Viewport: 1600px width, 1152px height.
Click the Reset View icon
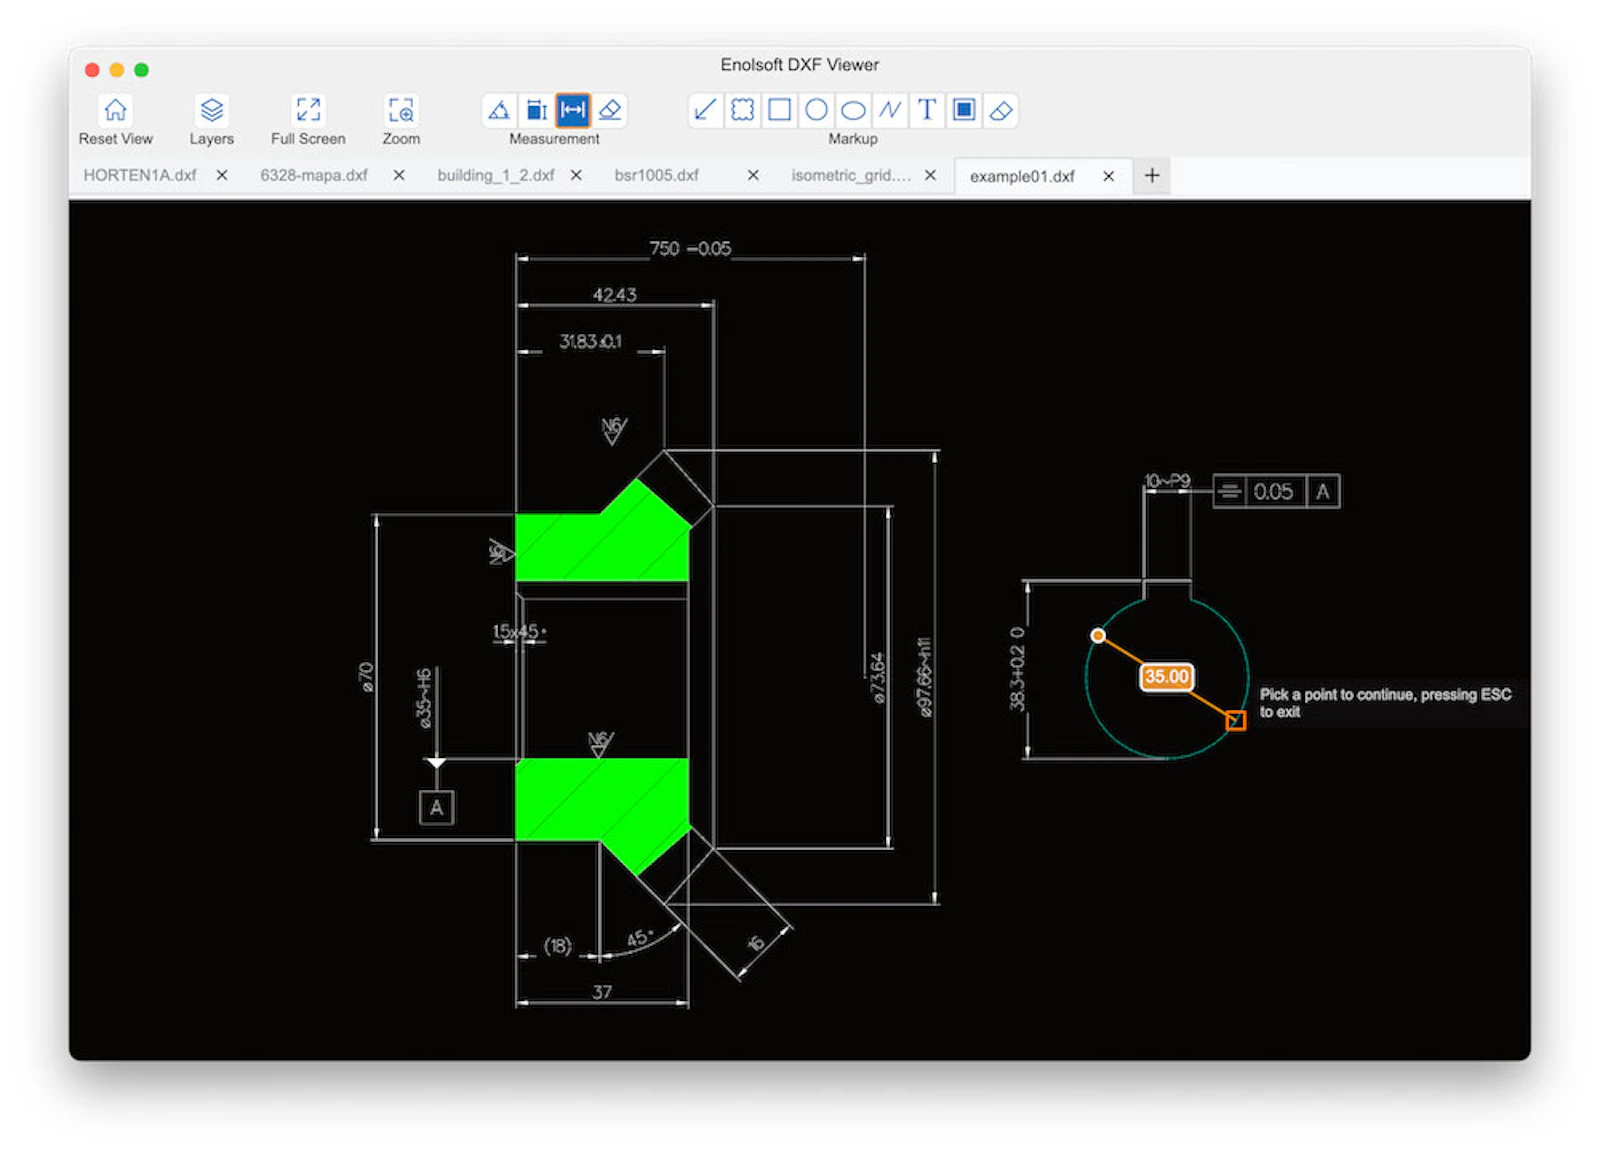pyautogui.click(x=116, y=110)
